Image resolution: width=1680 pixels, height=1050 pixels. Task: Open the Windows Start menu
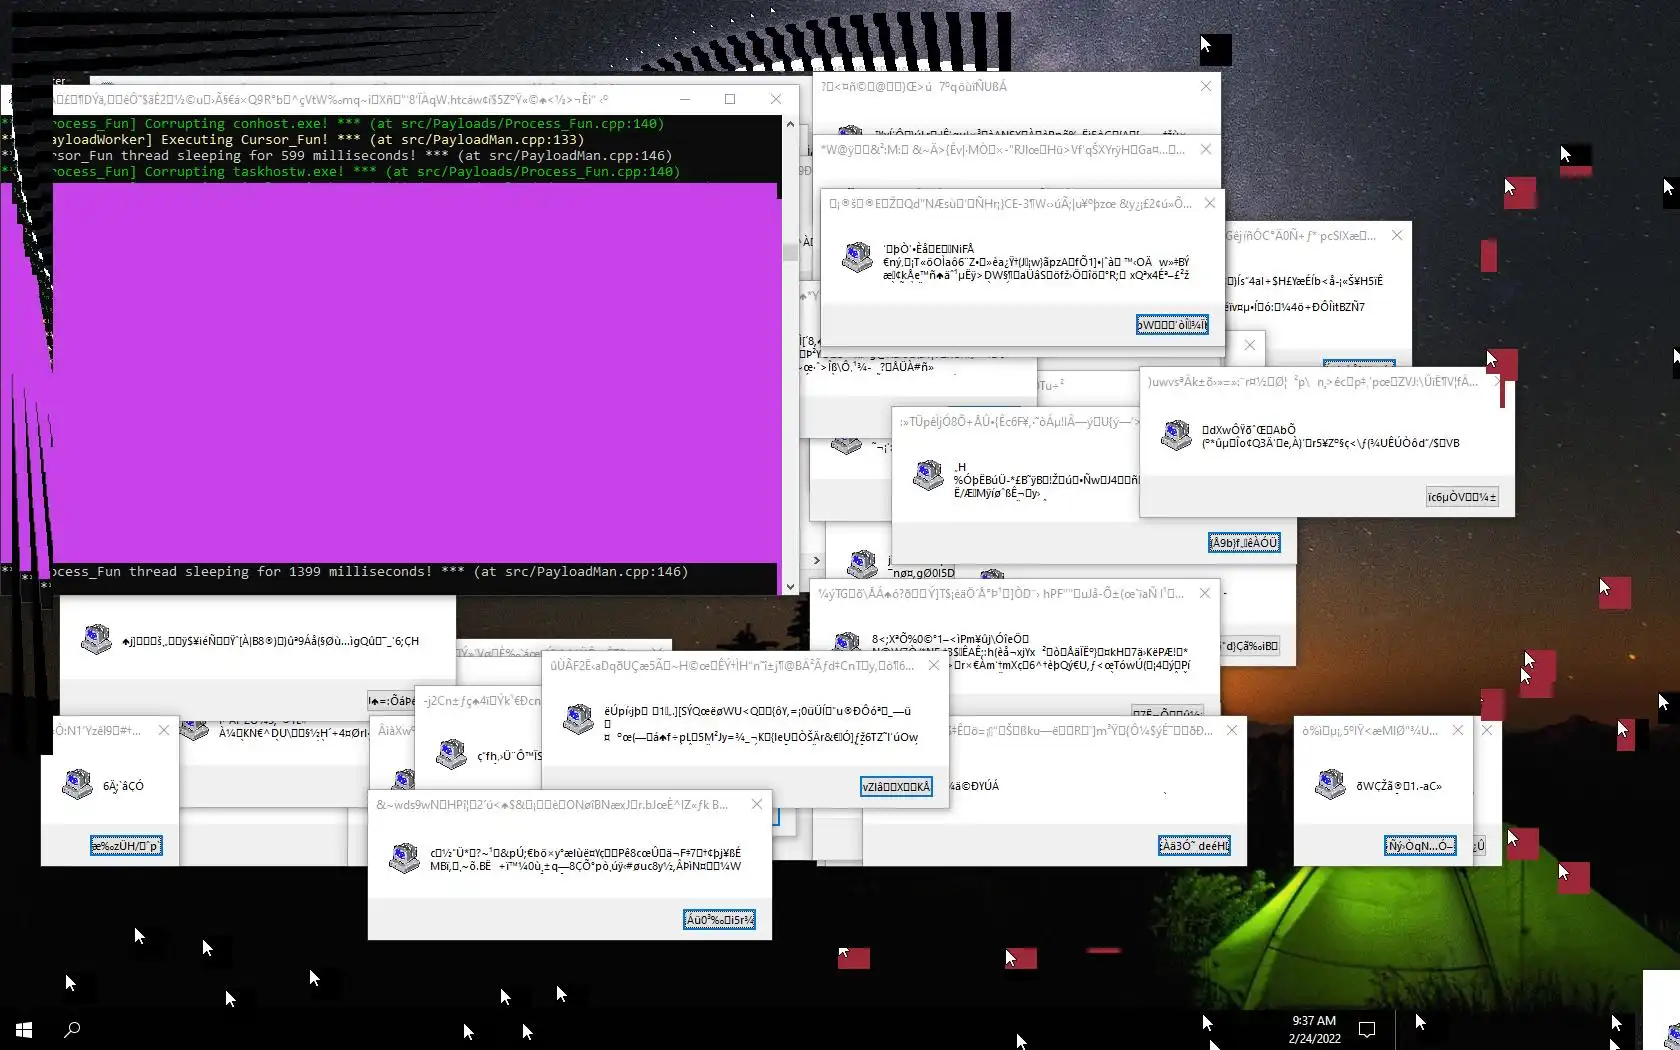coord(24,1029)
